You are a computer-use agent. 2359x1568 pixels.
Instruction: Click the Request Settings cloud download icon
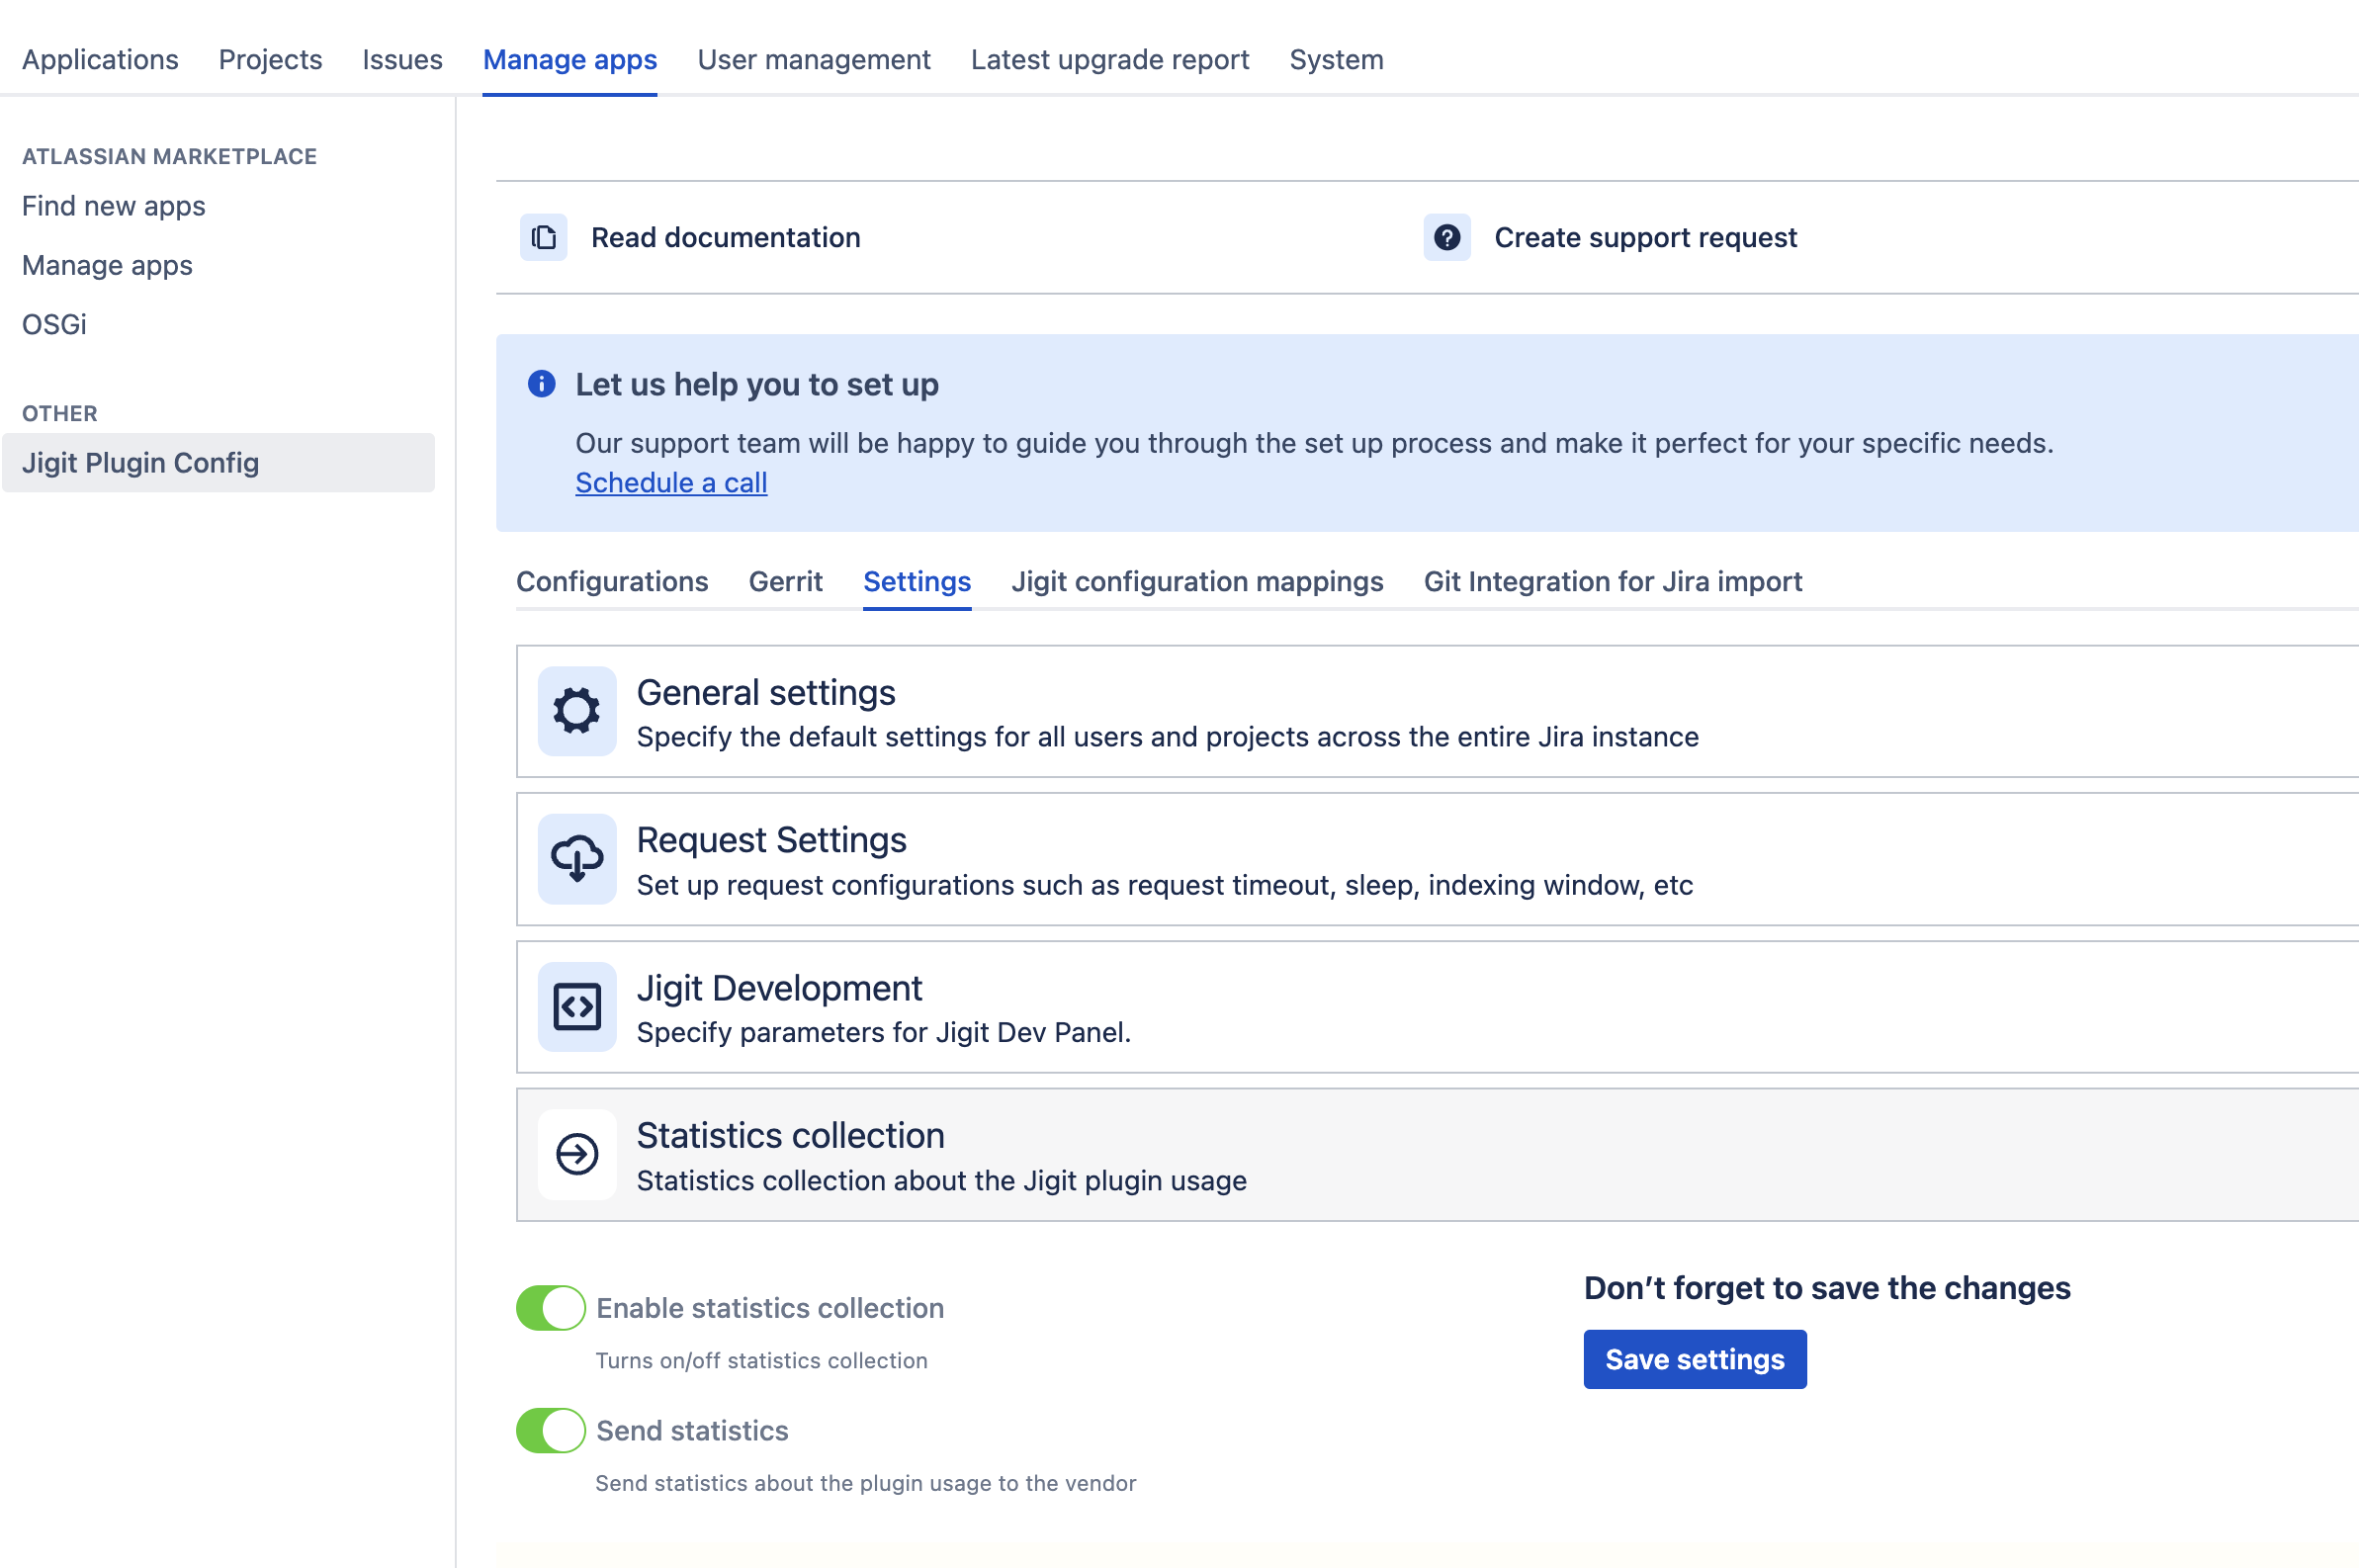coord(576,858)
